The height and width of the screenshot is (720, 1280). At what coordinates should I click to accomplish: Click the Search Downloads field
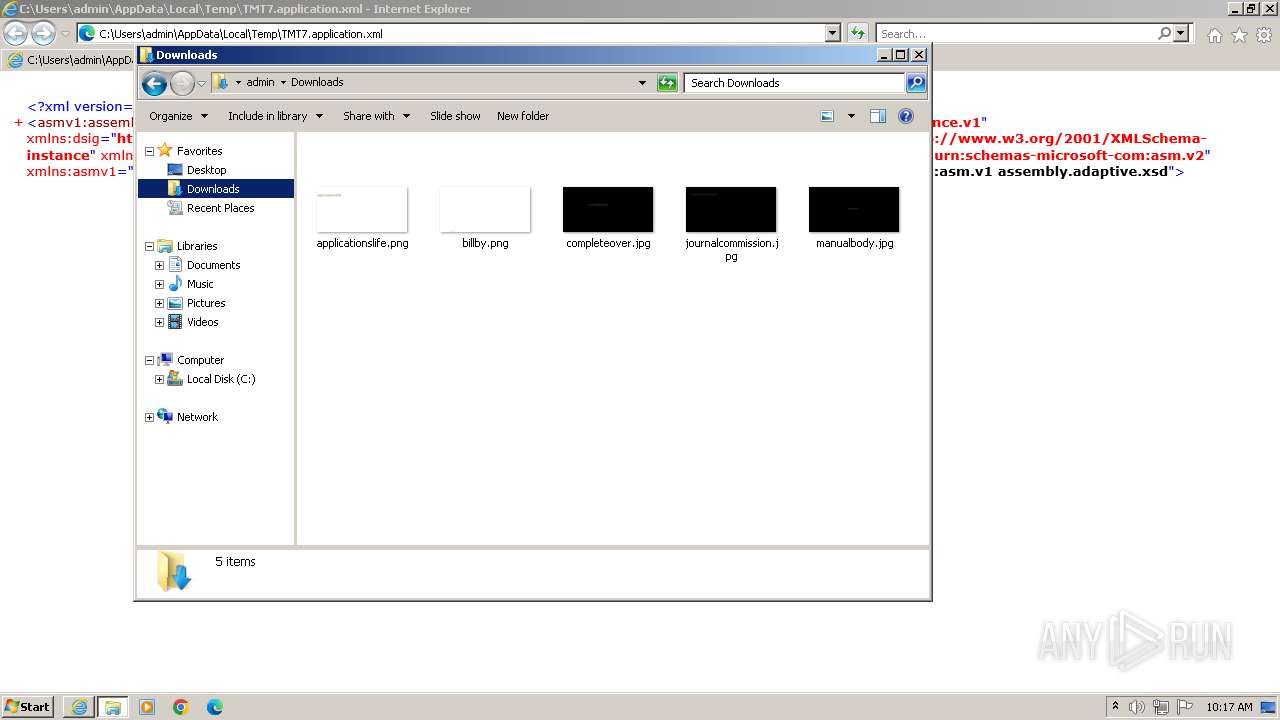coord(795,83)
